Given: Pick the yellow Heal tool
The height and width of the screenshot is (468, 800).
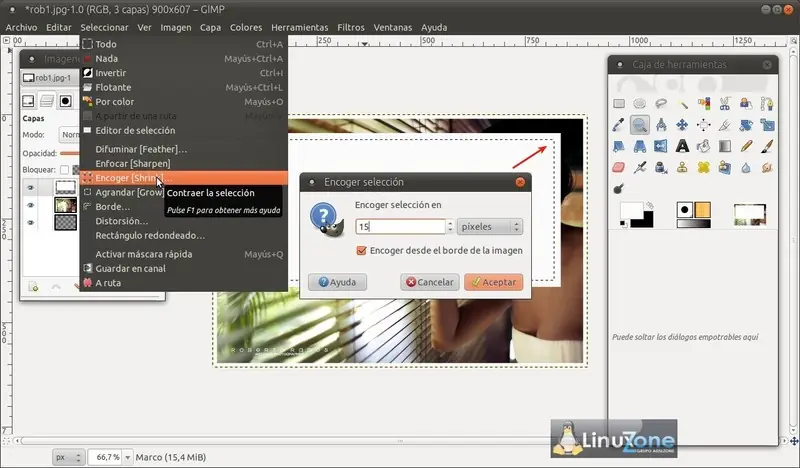Looking at the screenshot, I should [704, 167].
